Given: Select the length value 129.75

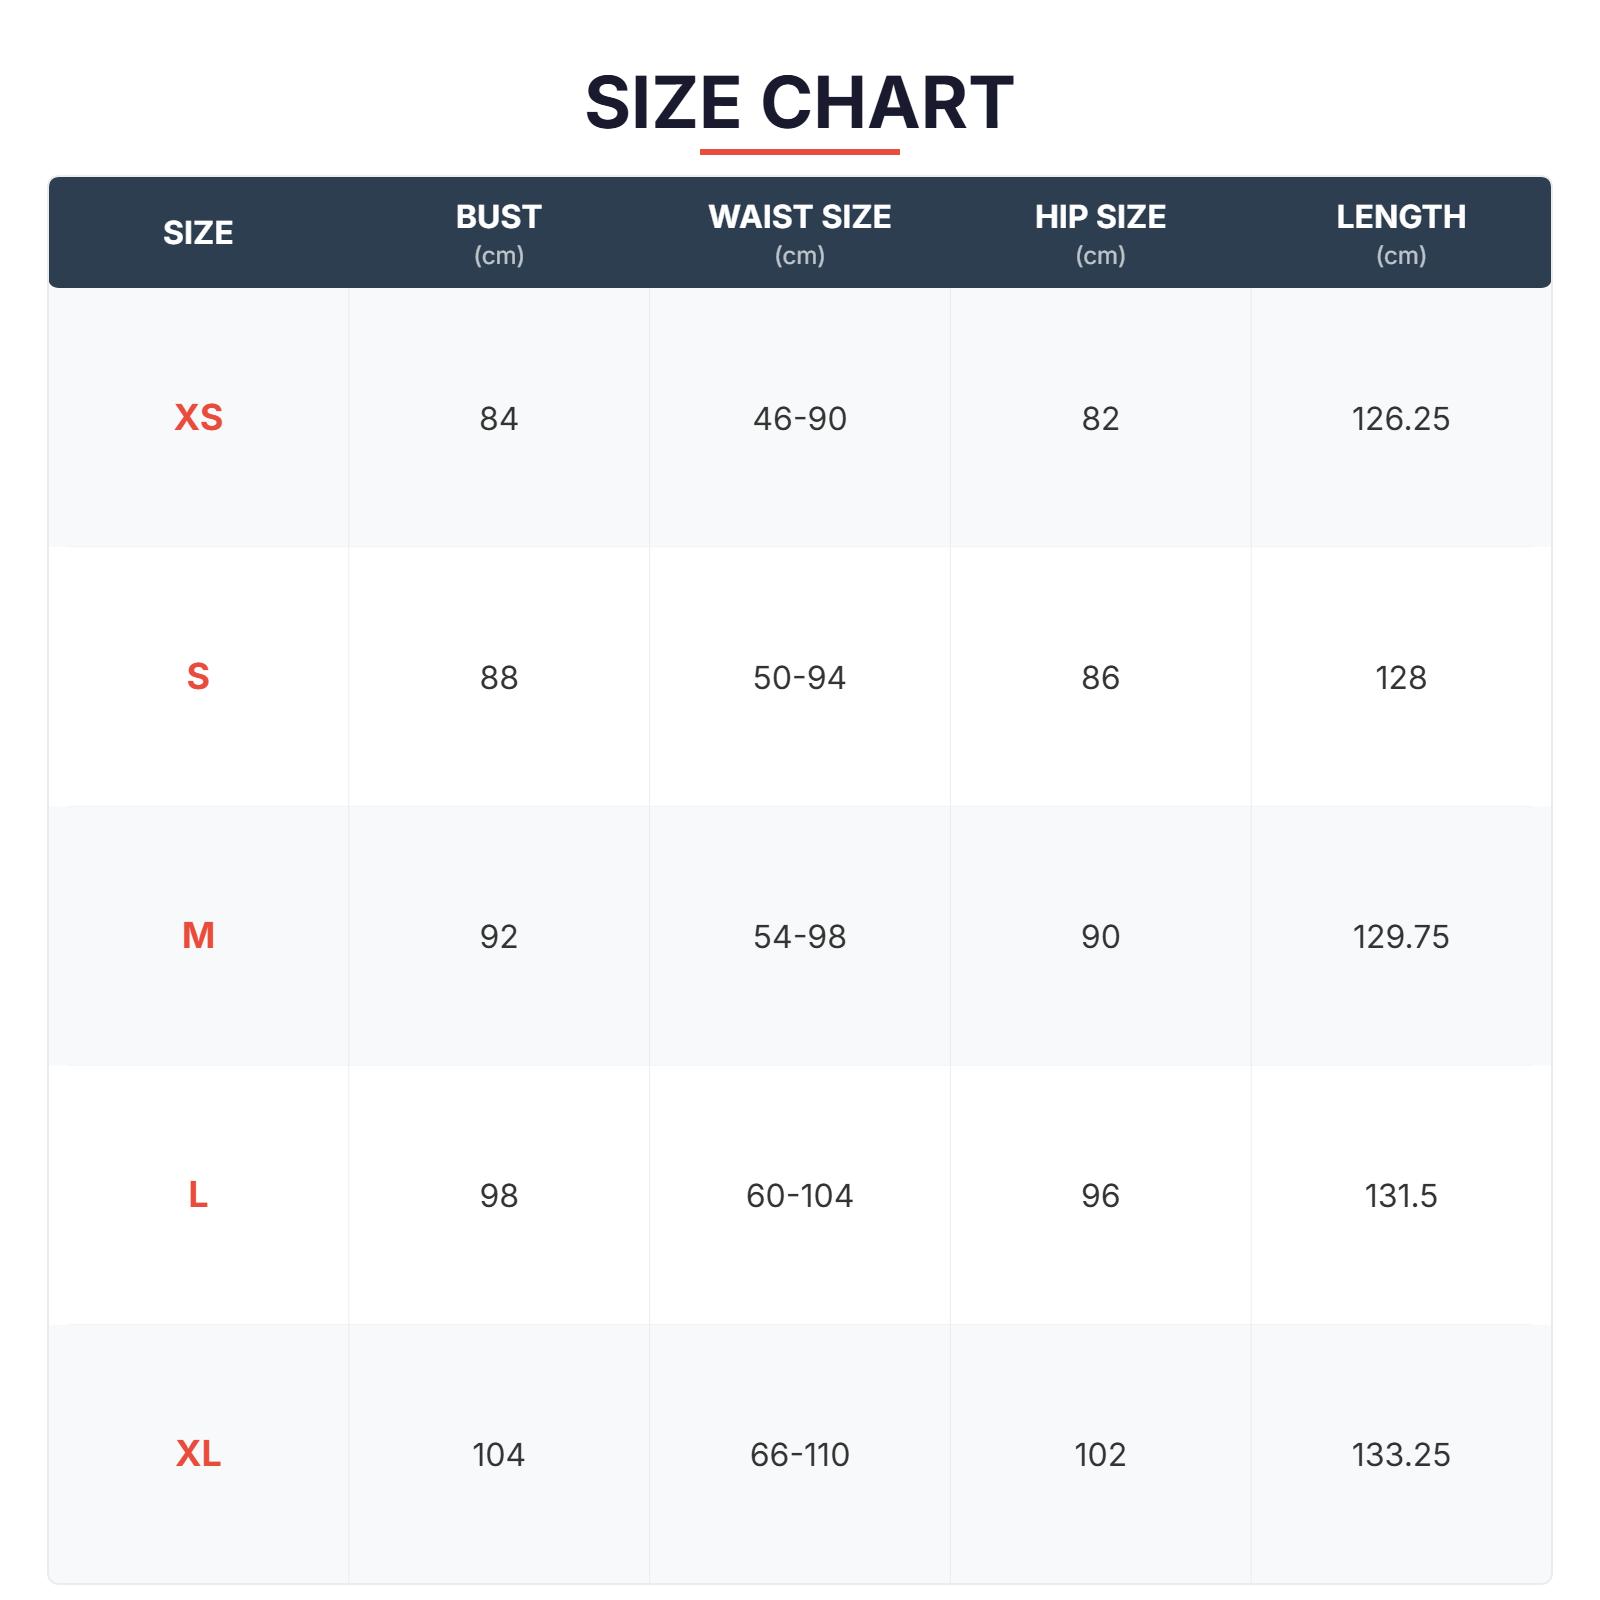Looking at the screenshot, I should tap(1400, 937).
